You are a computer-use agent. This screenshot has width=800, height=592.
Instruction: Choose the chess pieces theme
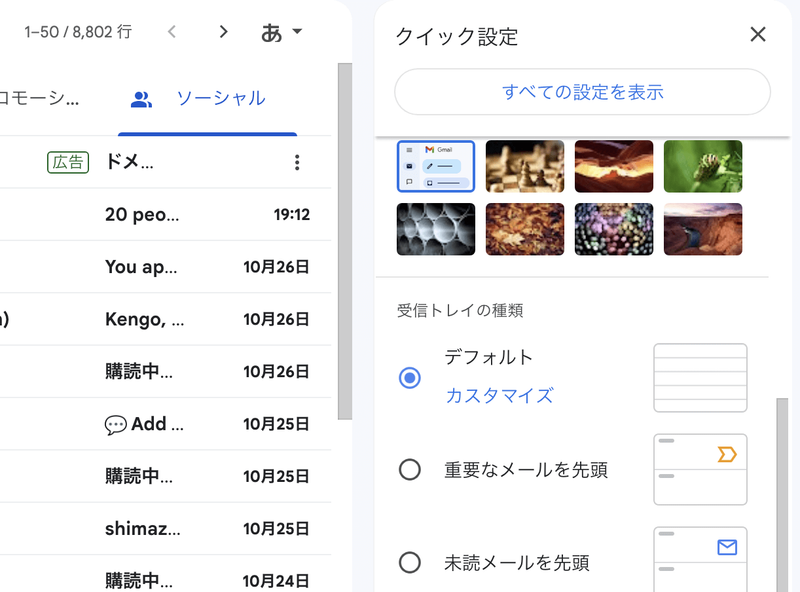pos(524,166)
